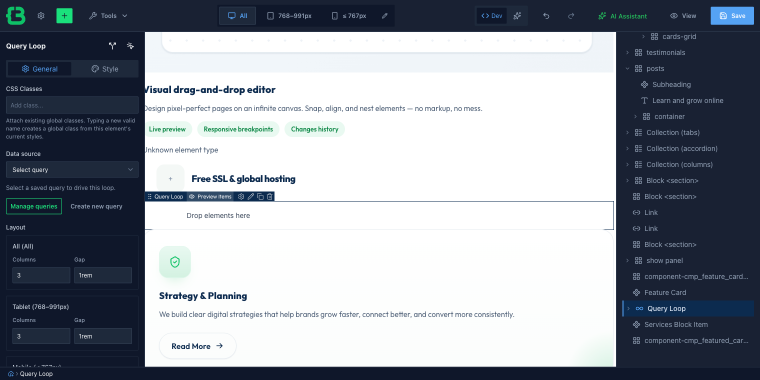Click the Create new query link
The height and width of the screenshot is (380, 760).
click(x=96, y=206)
